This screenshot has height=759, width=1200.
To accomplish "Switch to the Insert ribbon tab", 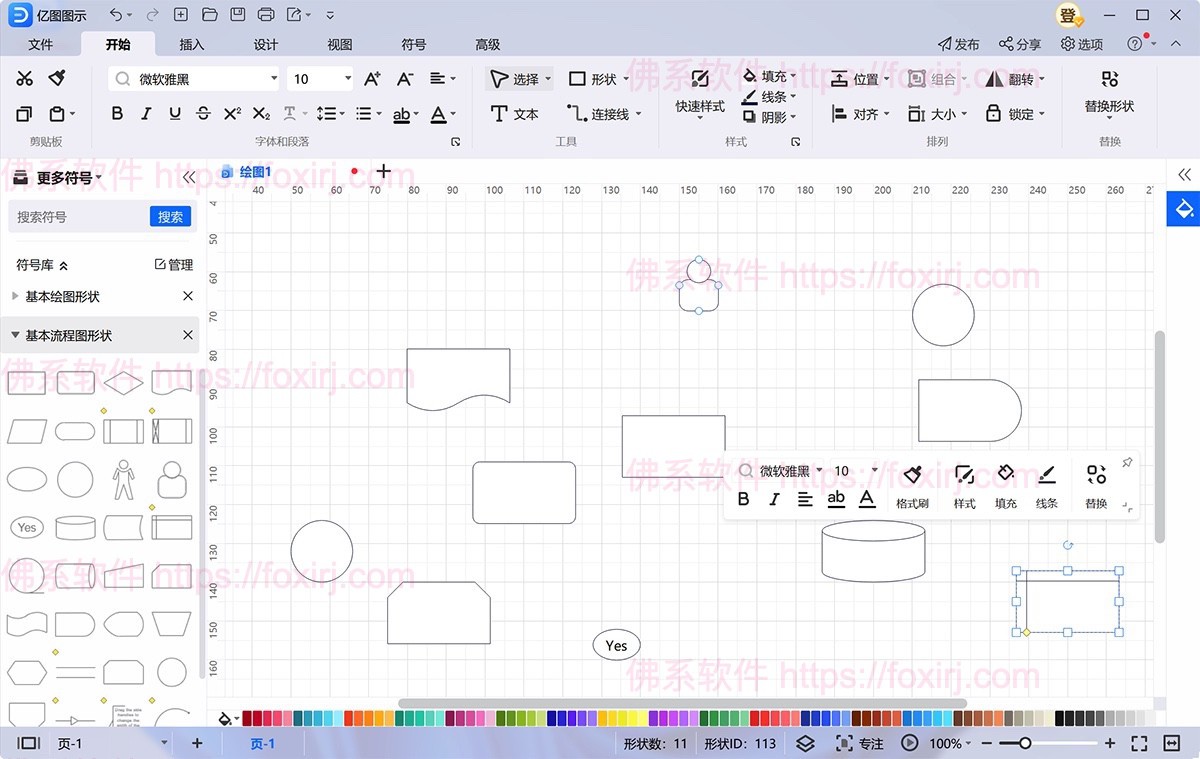I will pos(191,44).
